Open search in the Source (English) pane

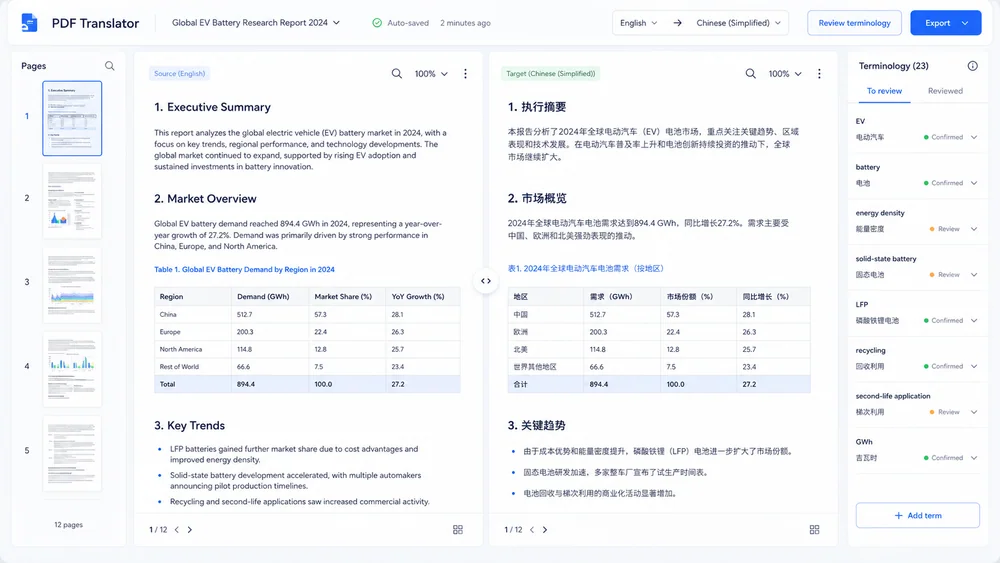tap(397, 73)
